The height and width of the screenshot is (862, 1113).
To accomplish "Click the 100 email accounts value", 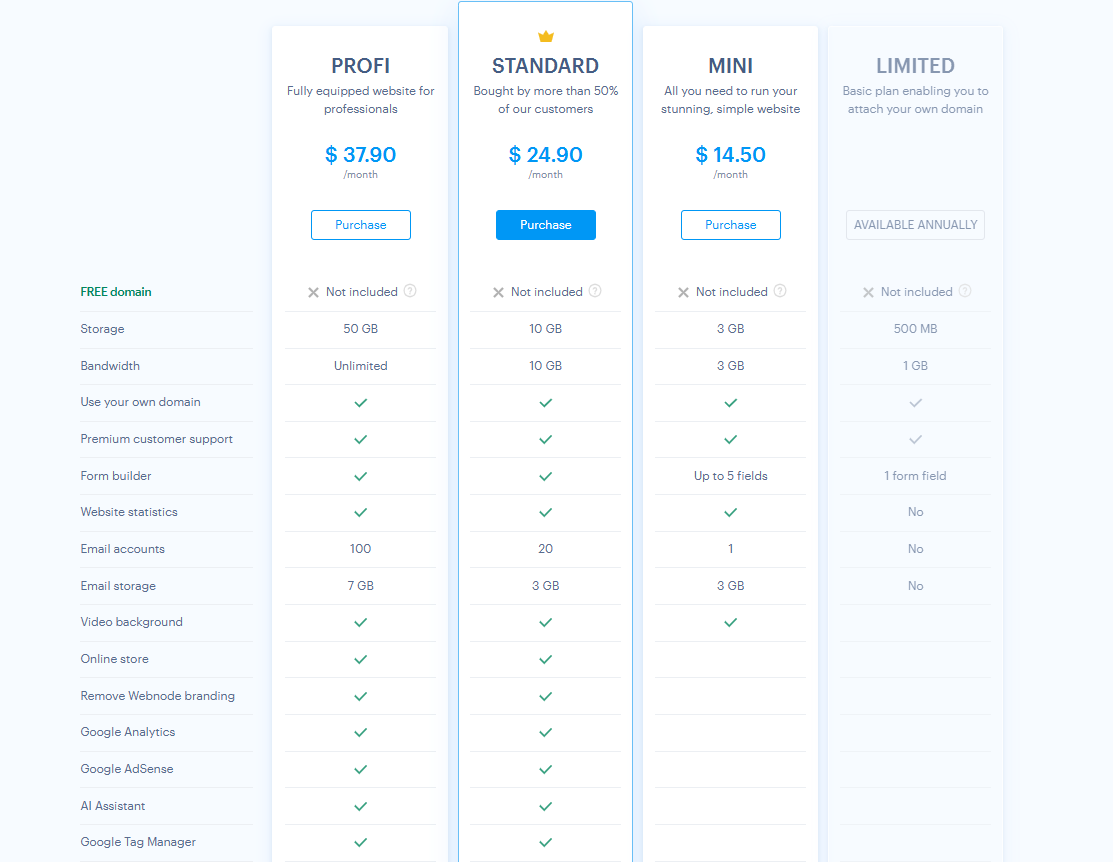I will pyautogui.click(x=361, y=549).
